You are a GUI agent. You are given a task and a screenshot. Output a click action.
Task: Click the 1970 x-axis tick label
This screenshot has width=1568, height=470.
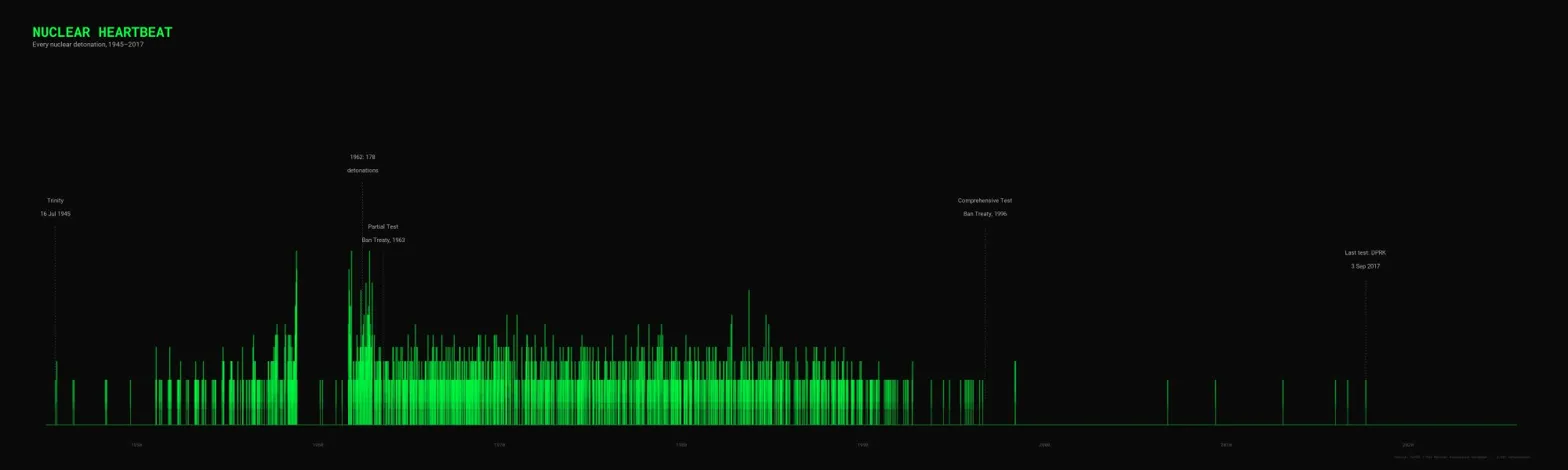[x=499, y=445]
